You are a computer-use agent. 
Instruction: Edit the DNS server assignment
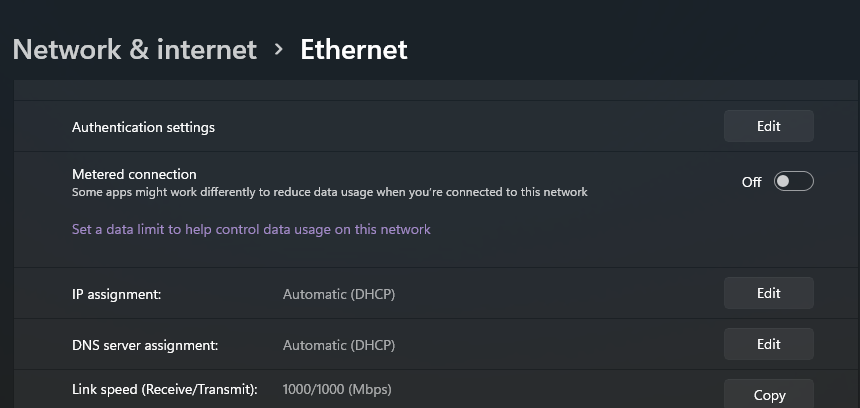click(768, 344)
